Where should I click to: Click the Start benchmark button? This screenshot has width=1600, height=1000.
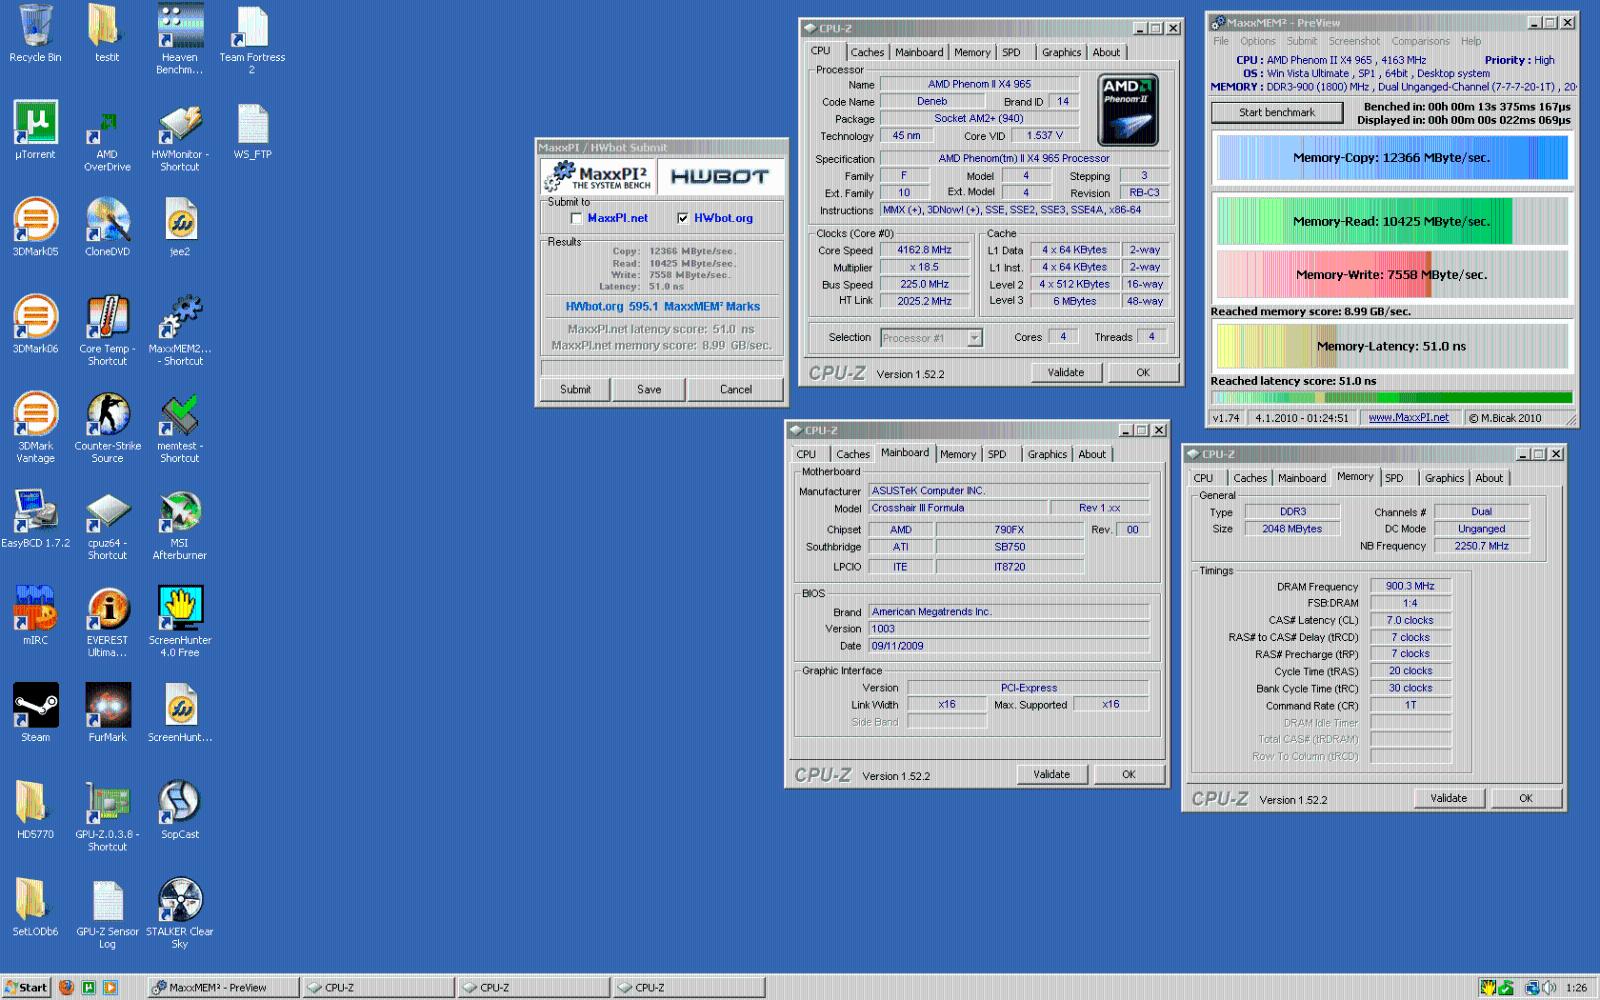pos(1277,112)
